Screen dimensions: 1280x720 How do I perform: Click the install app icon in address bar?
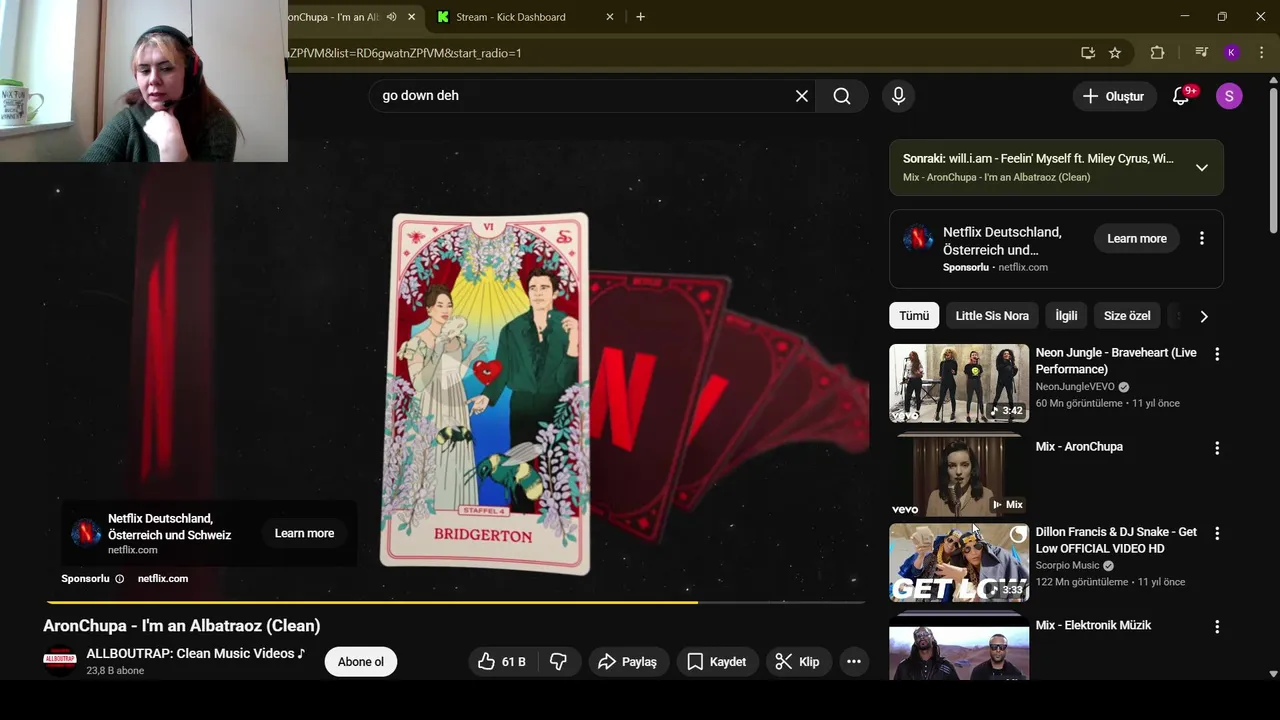[x=1088, y=53]
